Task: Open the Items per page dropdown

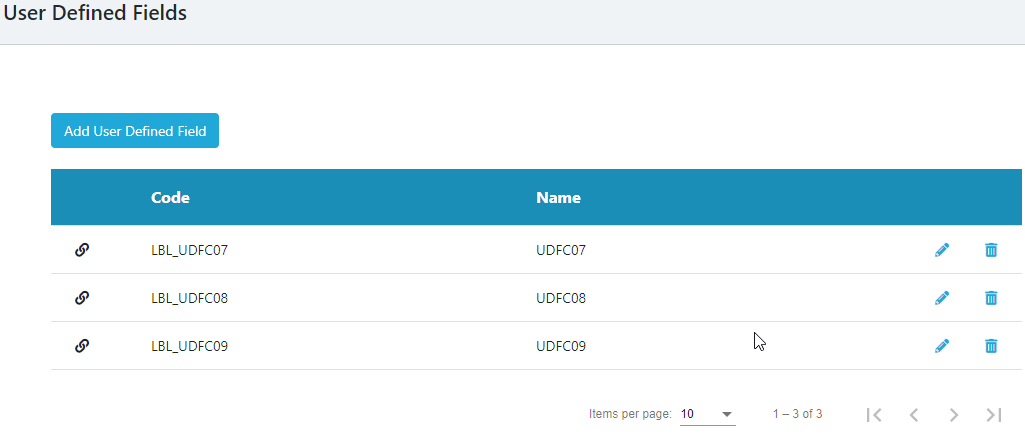Action: tap(707, 414)
